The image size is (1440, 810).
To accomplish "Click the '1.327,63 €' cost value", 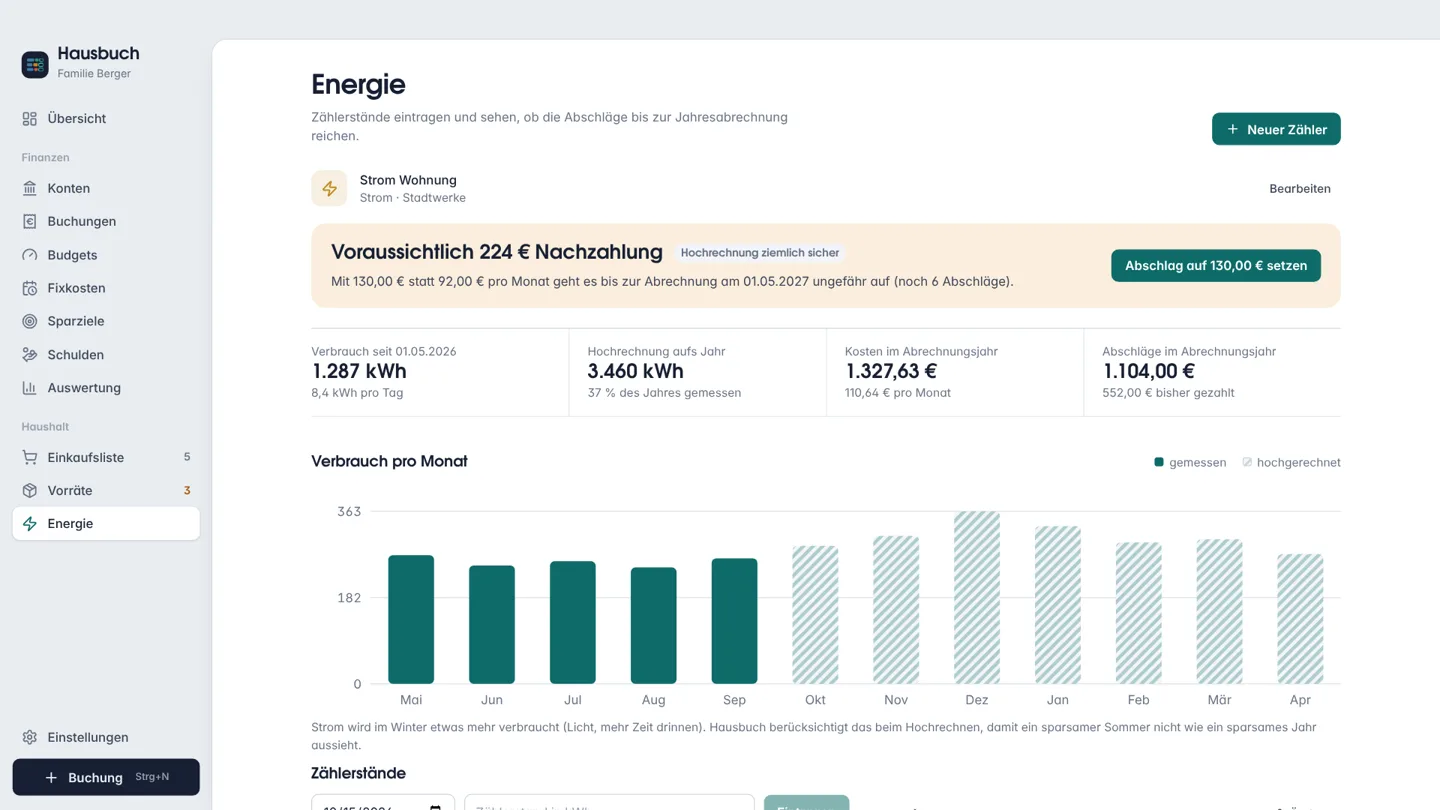I will coord(891,371).
